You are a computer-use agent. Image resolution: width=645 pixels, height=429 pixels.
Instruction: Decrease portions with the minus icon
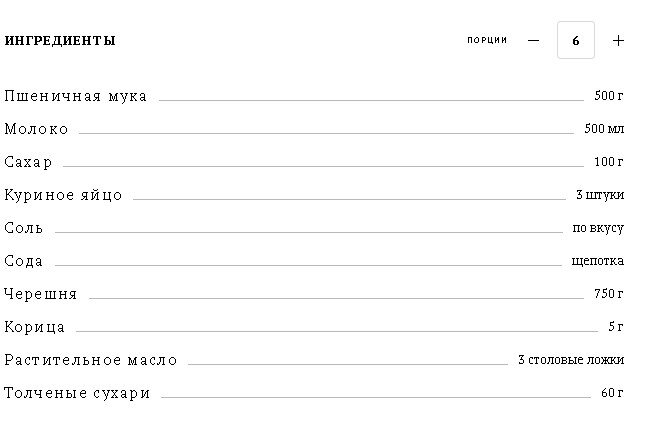pyautogui.click(x=533, y=40)
